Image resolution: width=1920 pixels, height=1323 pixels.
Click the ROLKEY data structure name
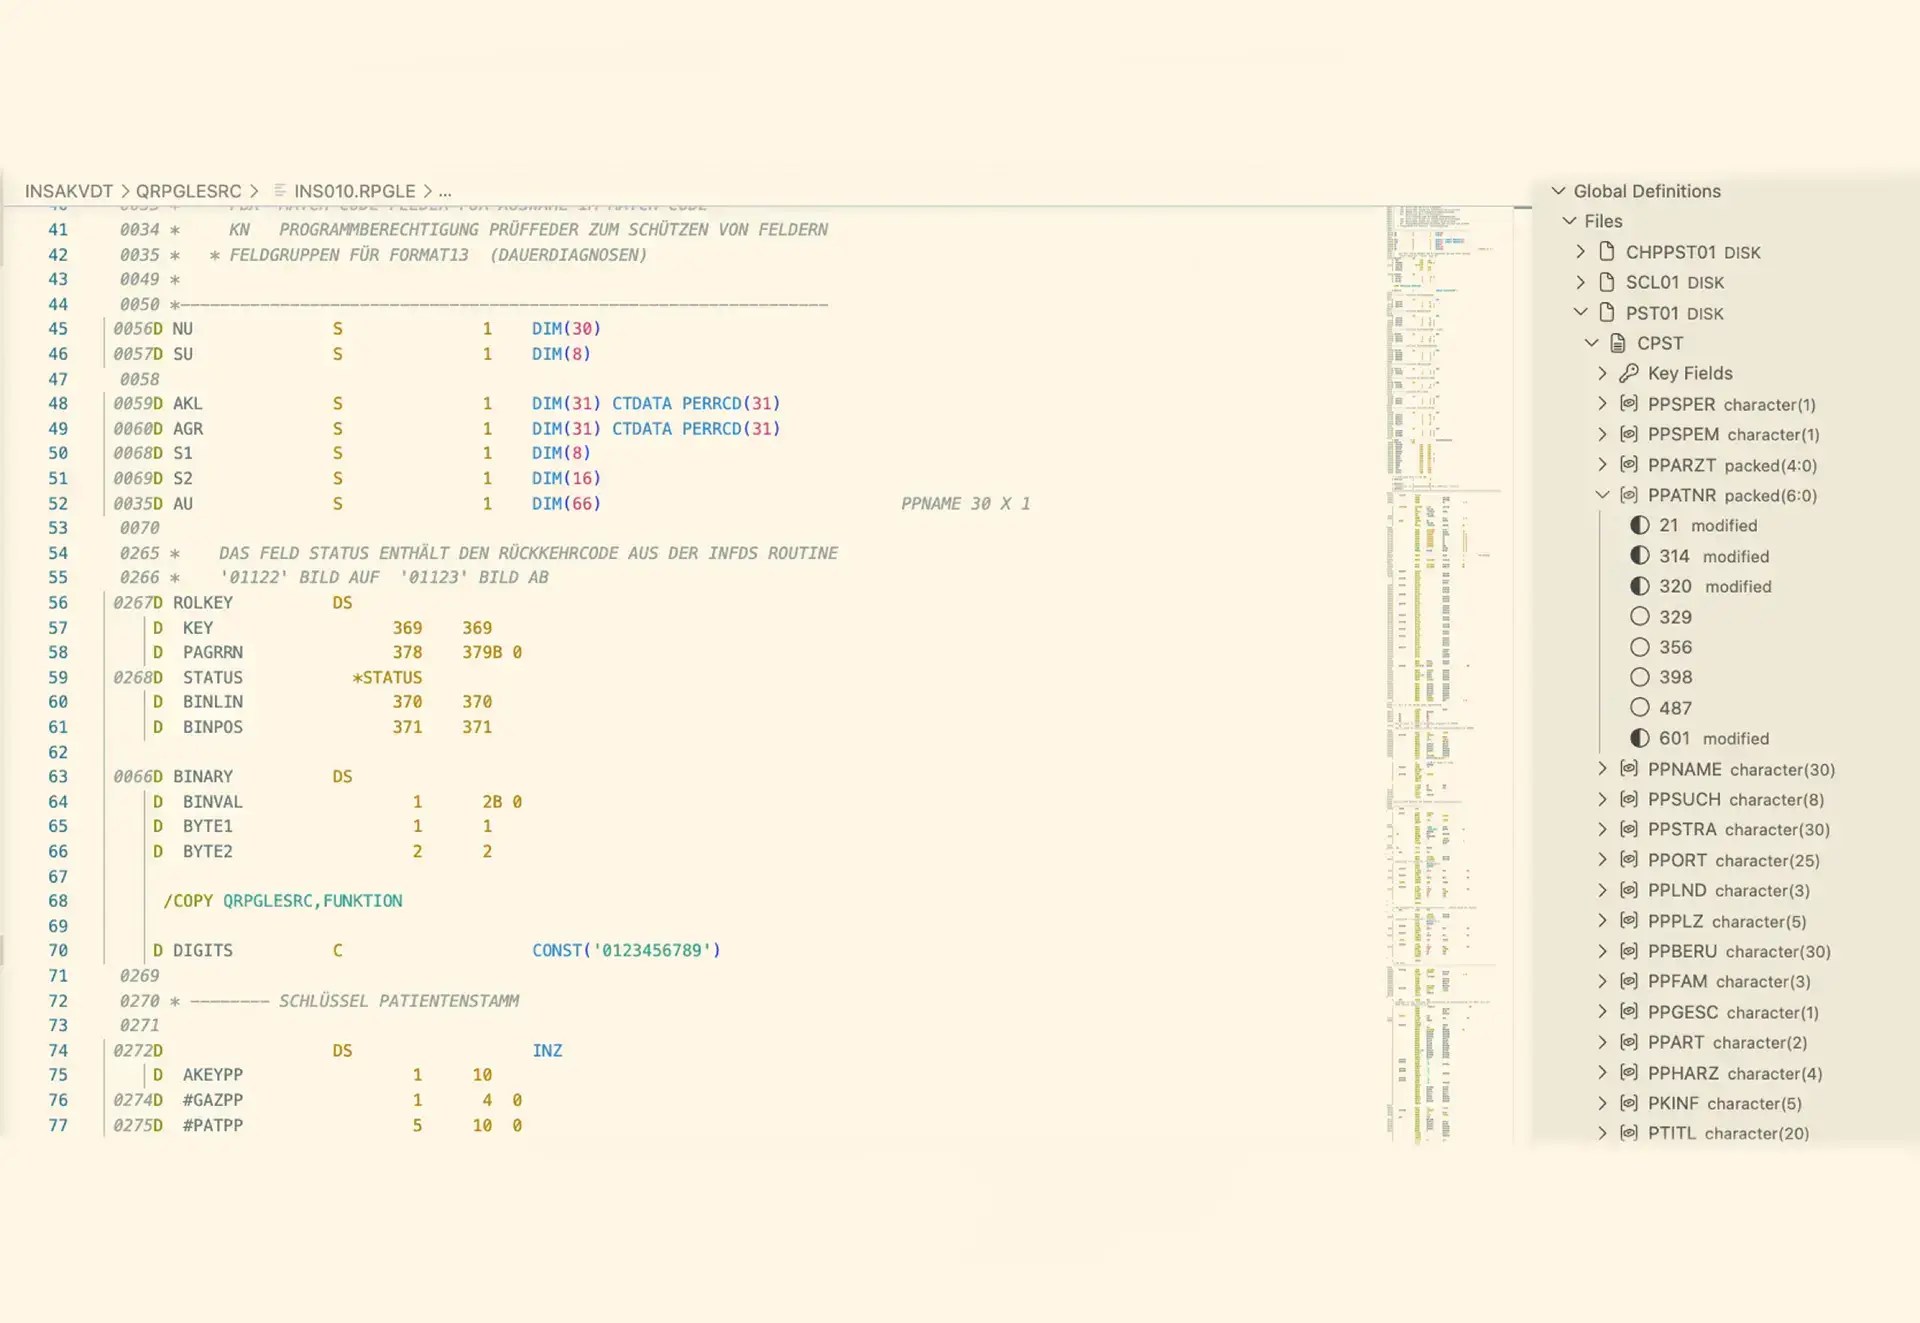coord(203,603)
